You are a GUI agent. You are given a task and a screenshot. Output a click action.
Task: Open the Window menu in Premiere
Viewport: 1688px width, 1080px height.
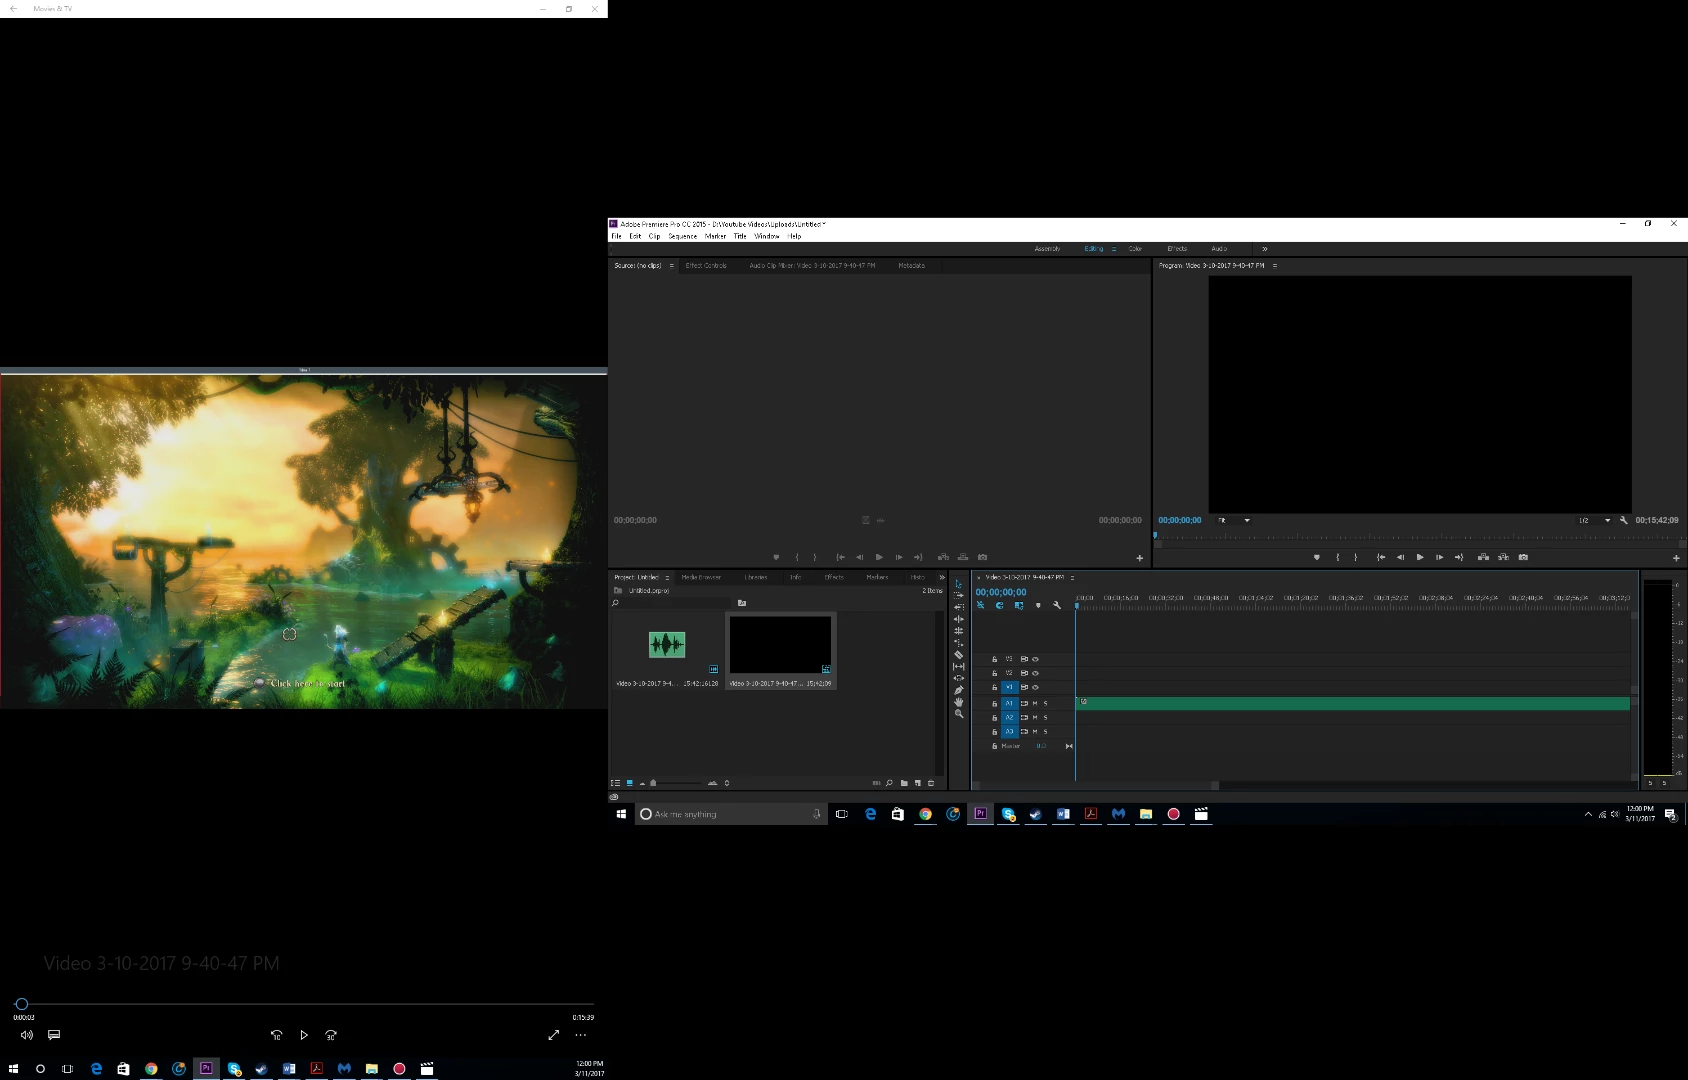[x=767, y=236]
